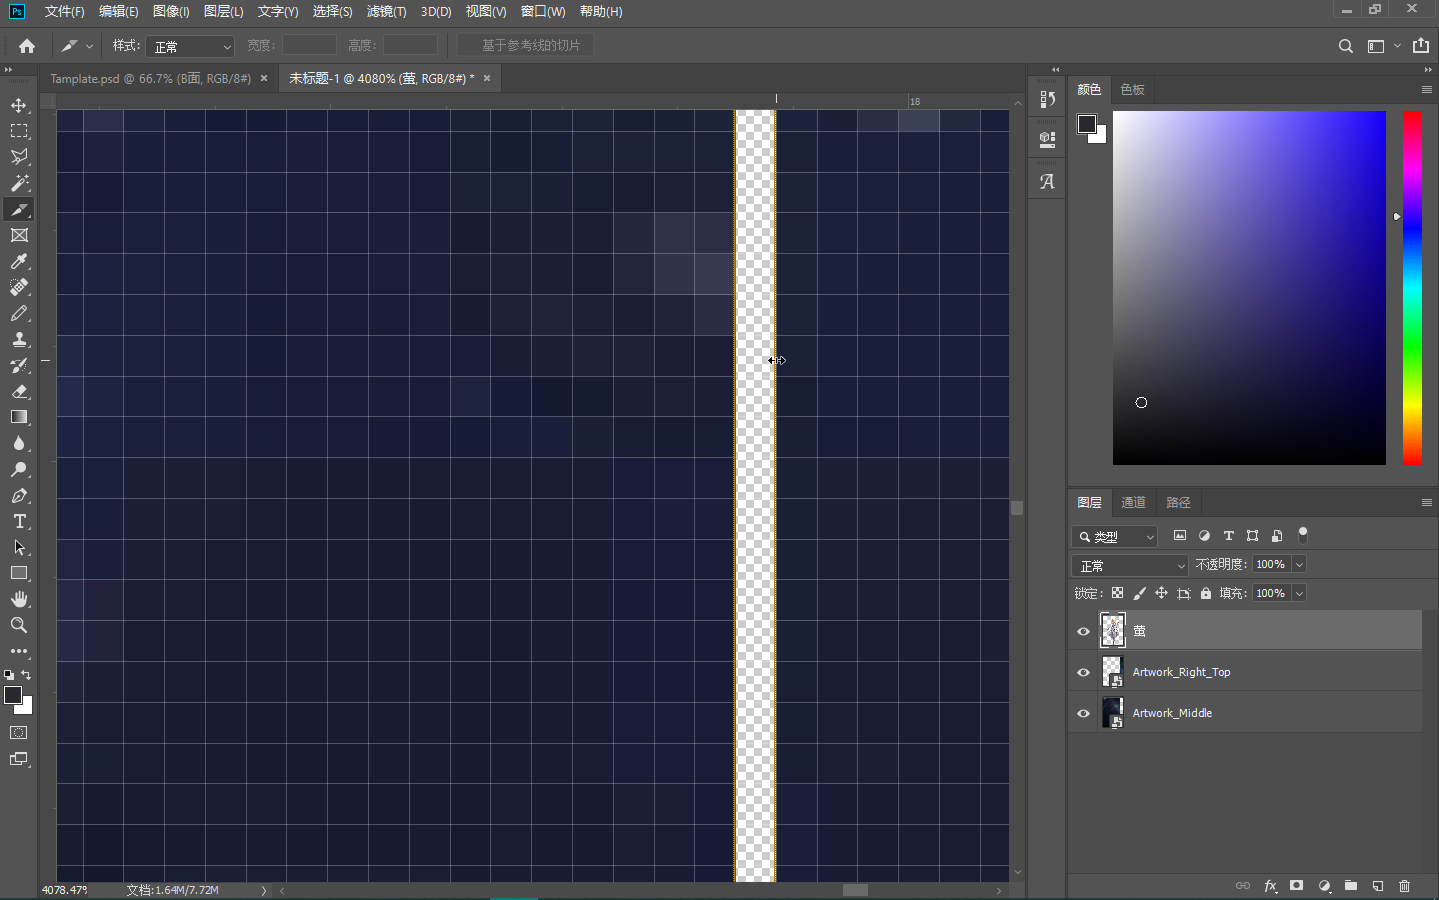Expand the layer opacity dropdown arrow

click(x=1299, y=565)
